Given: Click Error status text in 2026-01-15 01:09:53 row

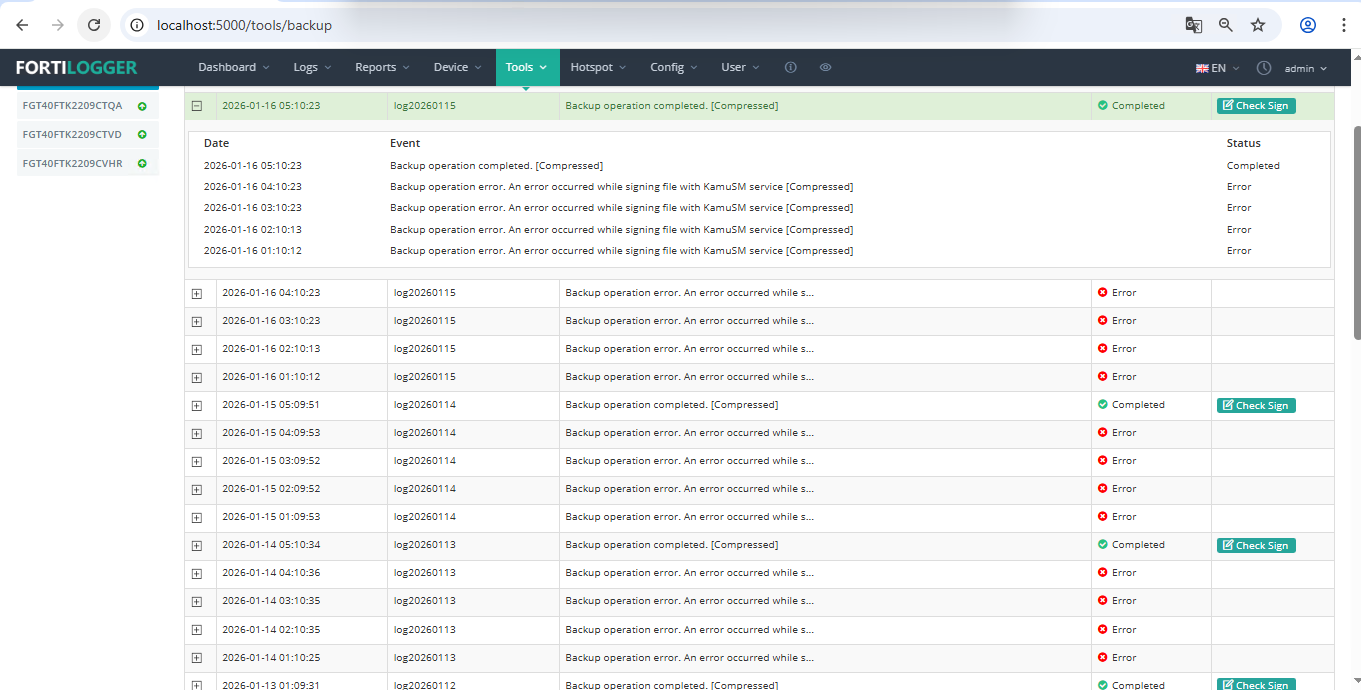Looking at the screenshot, I should (x=1124, y=517).
